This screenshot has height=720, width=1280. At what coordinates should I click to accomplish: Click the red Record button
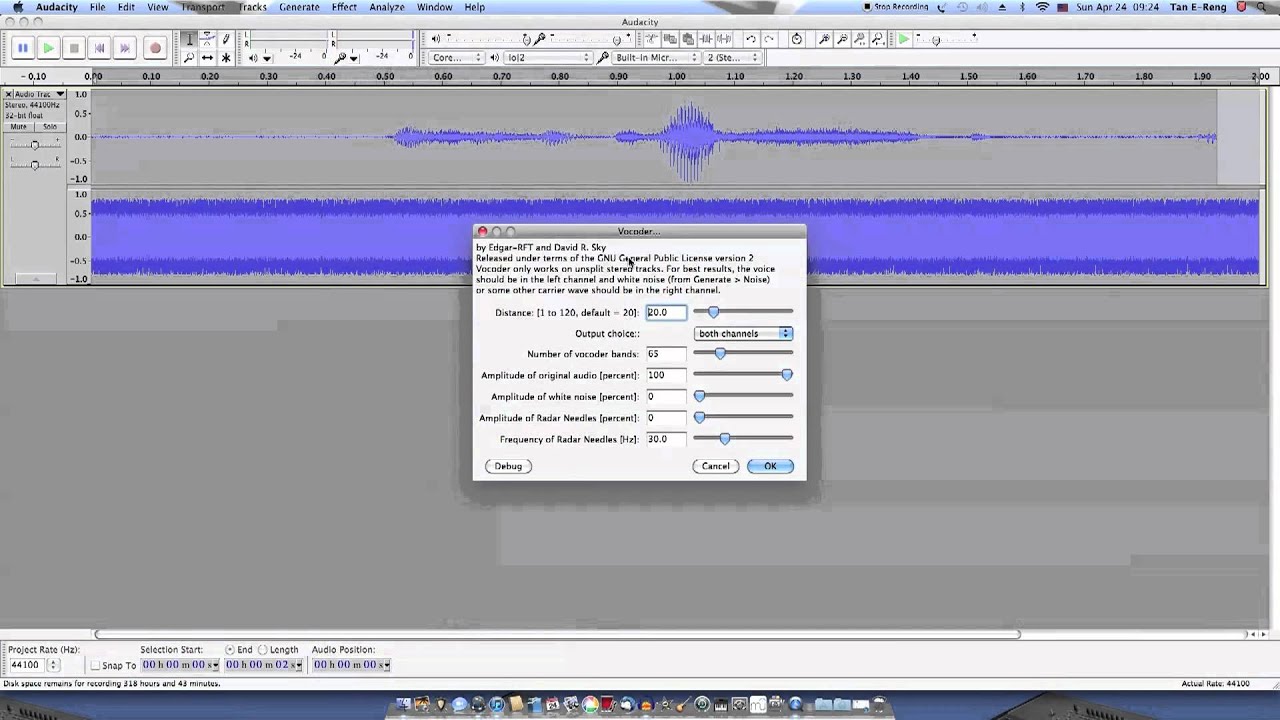(155, 47)
